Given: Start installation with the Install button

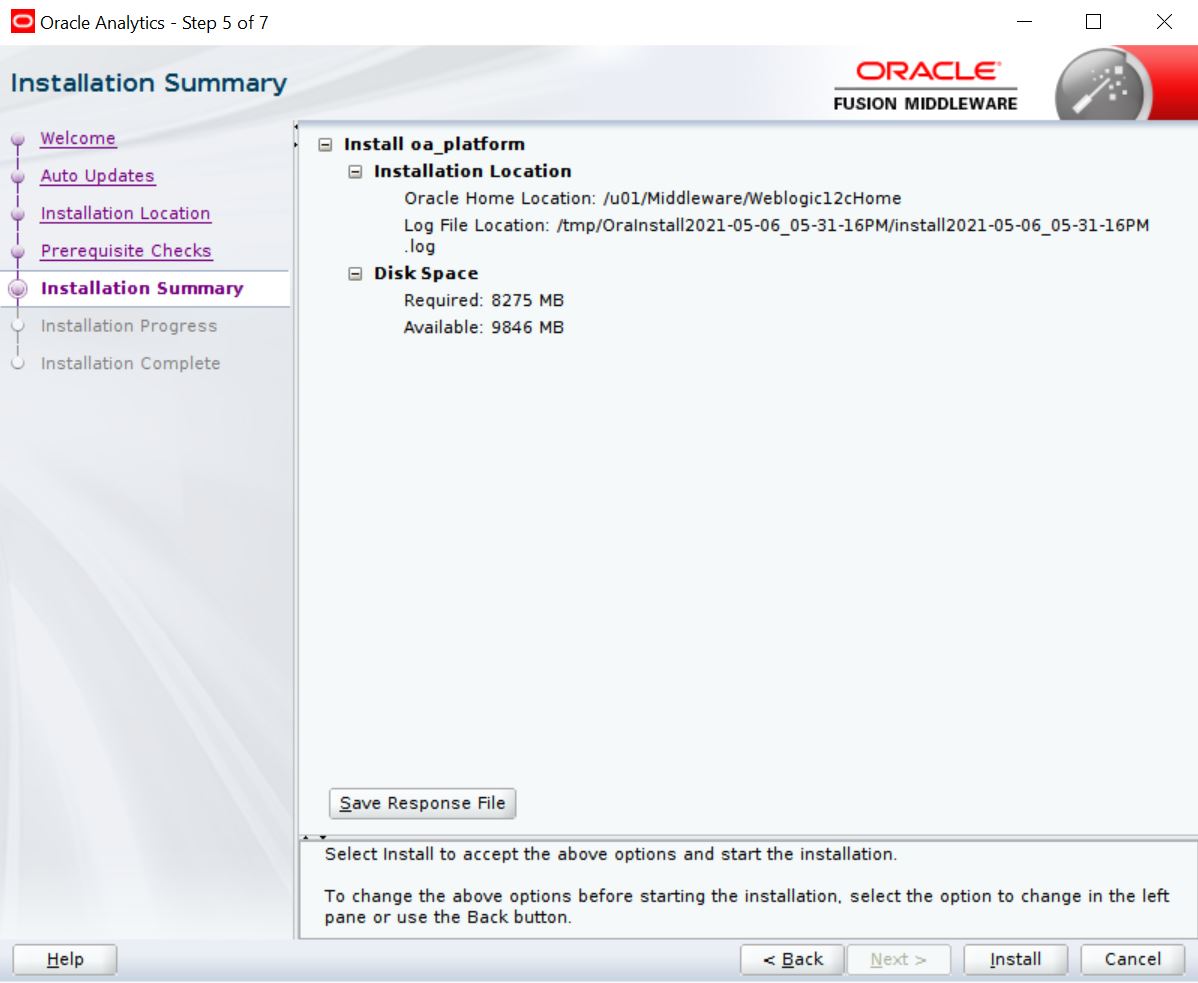Looking at the screenshot, I should coord(1015,959).
